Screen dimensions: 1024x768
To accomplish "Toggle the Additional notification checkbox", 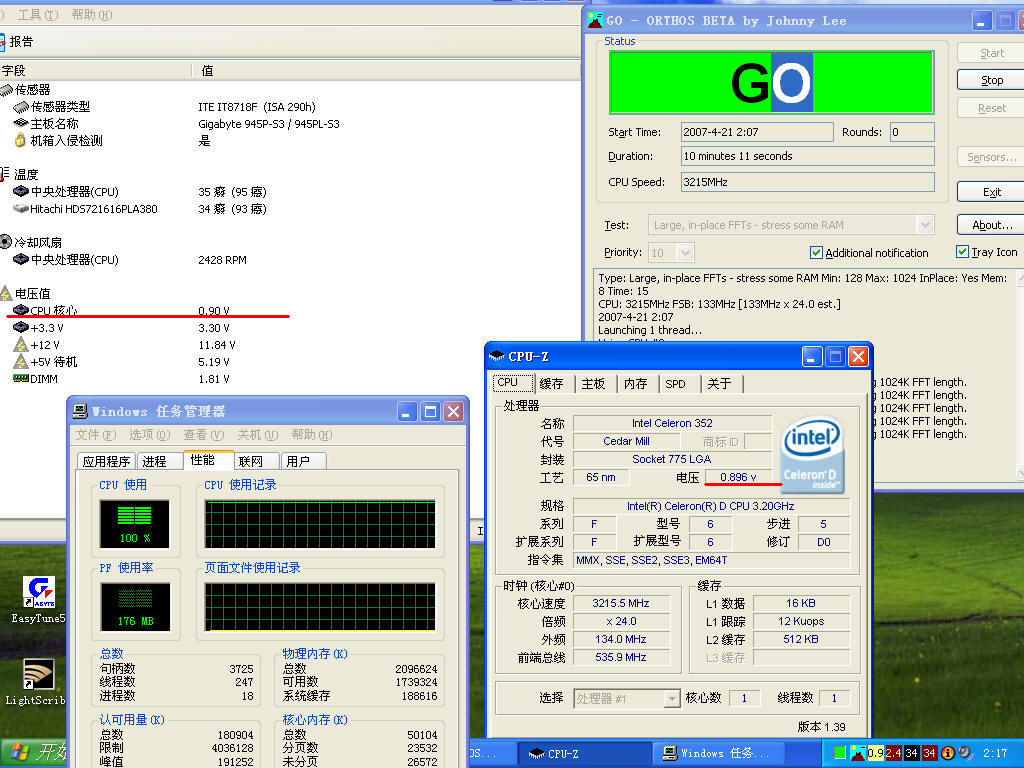I will coord(816,253).
